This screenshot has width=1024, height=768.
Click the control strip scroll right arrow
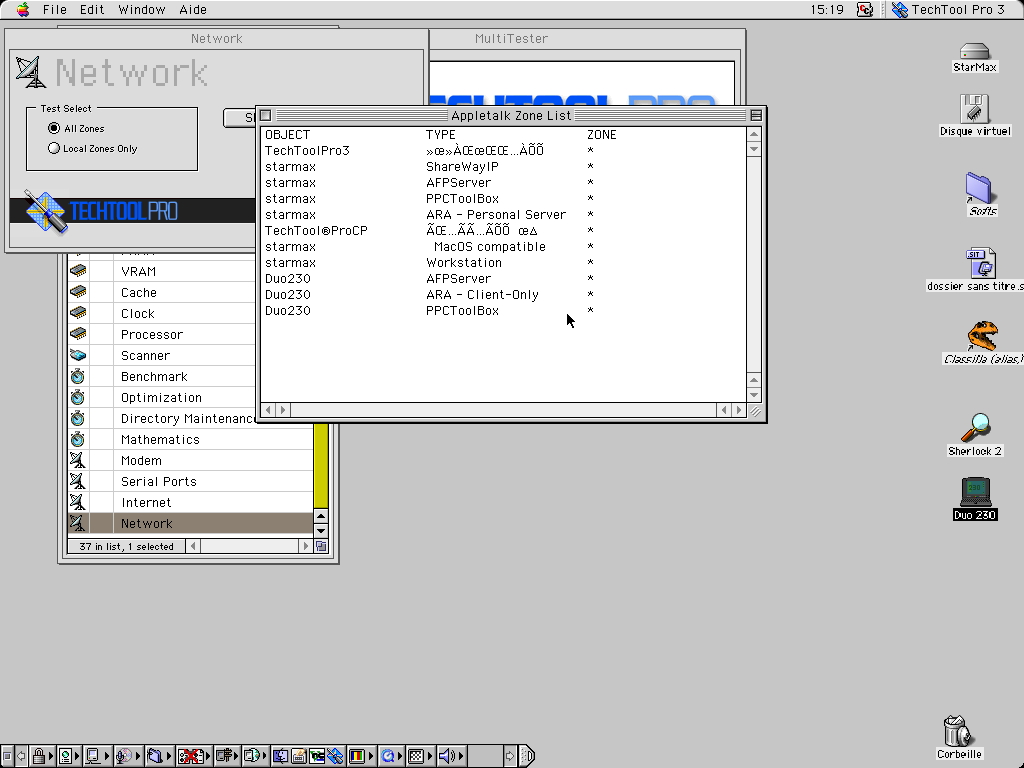click(509, 756)
